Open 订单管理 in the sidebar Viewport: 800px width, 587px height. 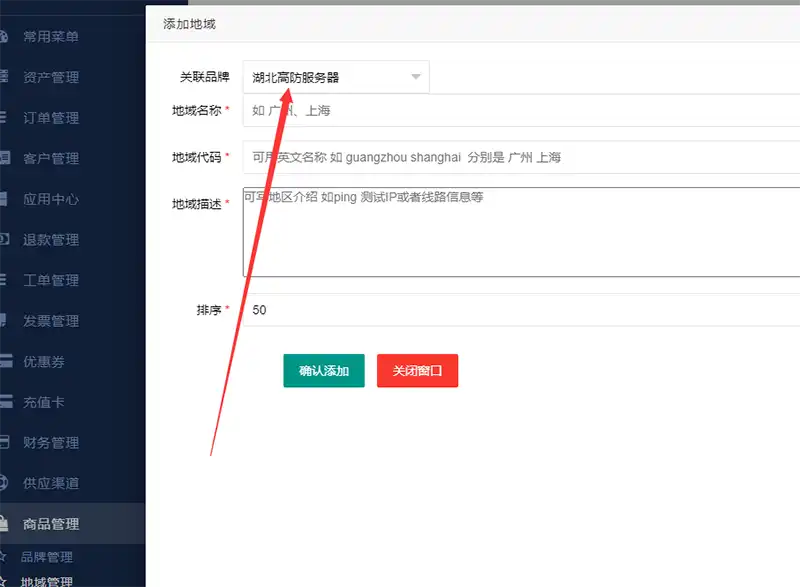click(51, 118)
